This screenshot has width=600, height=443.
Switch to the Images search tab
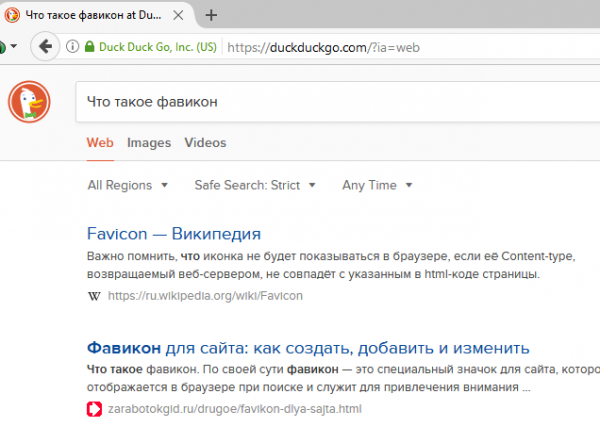point(148,143)
